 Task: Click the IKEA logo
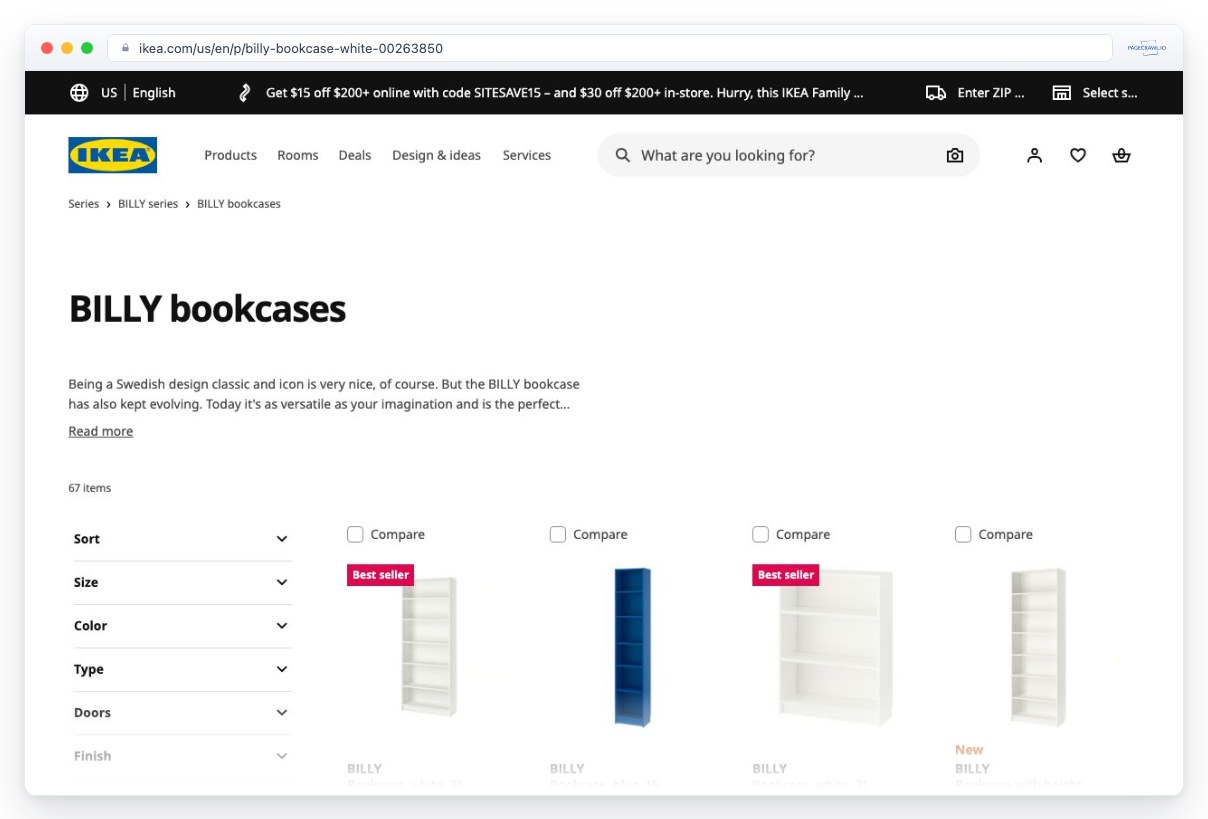coord(113,155)
